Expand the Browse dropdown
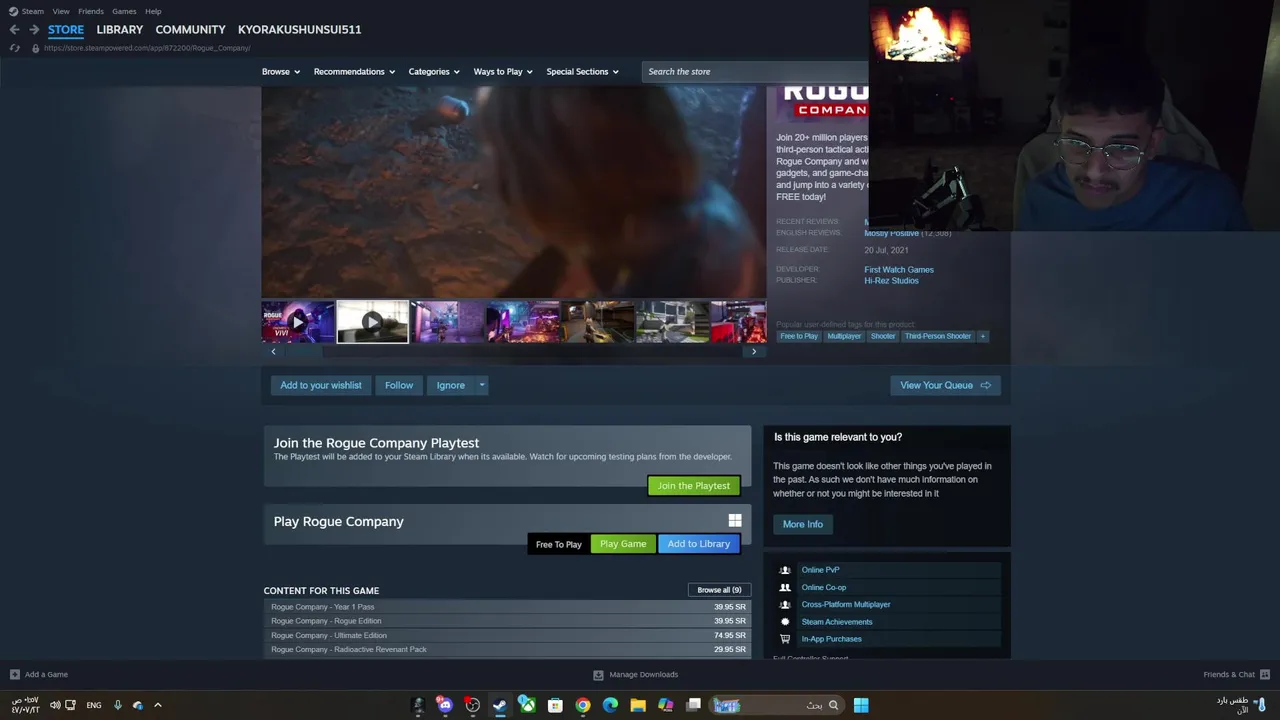 tap(281, 72)
